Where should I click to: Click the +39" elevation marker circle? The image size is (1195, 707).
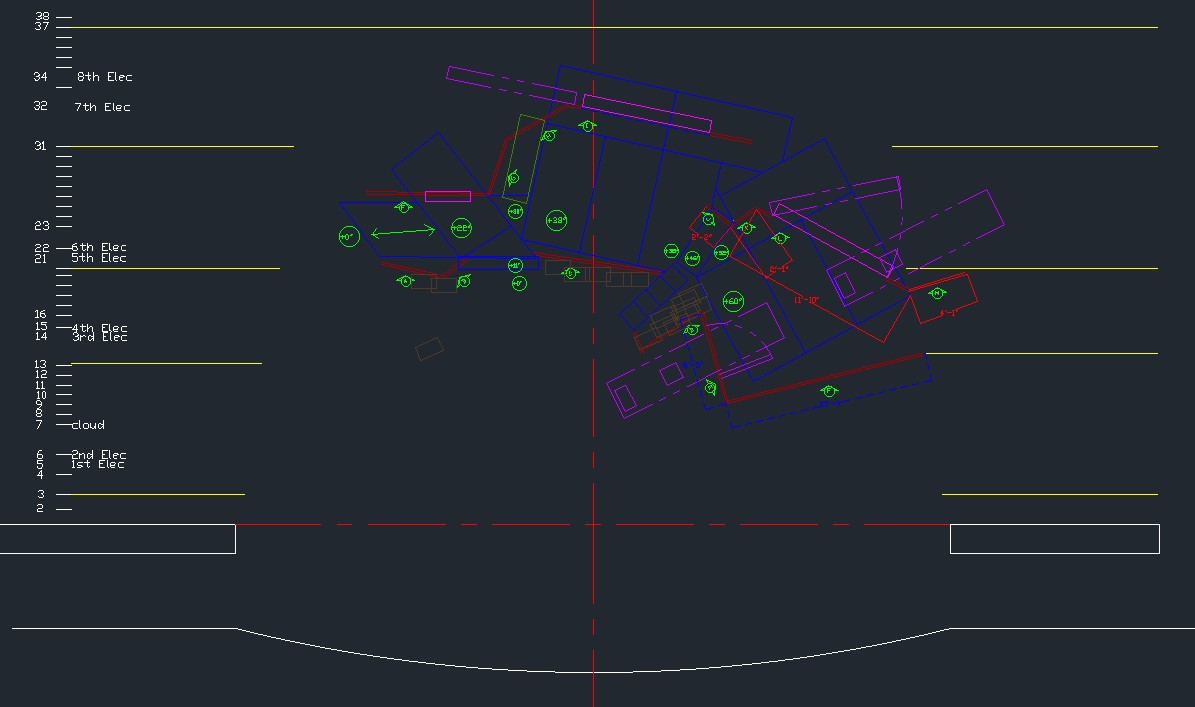tap(557, 220)
